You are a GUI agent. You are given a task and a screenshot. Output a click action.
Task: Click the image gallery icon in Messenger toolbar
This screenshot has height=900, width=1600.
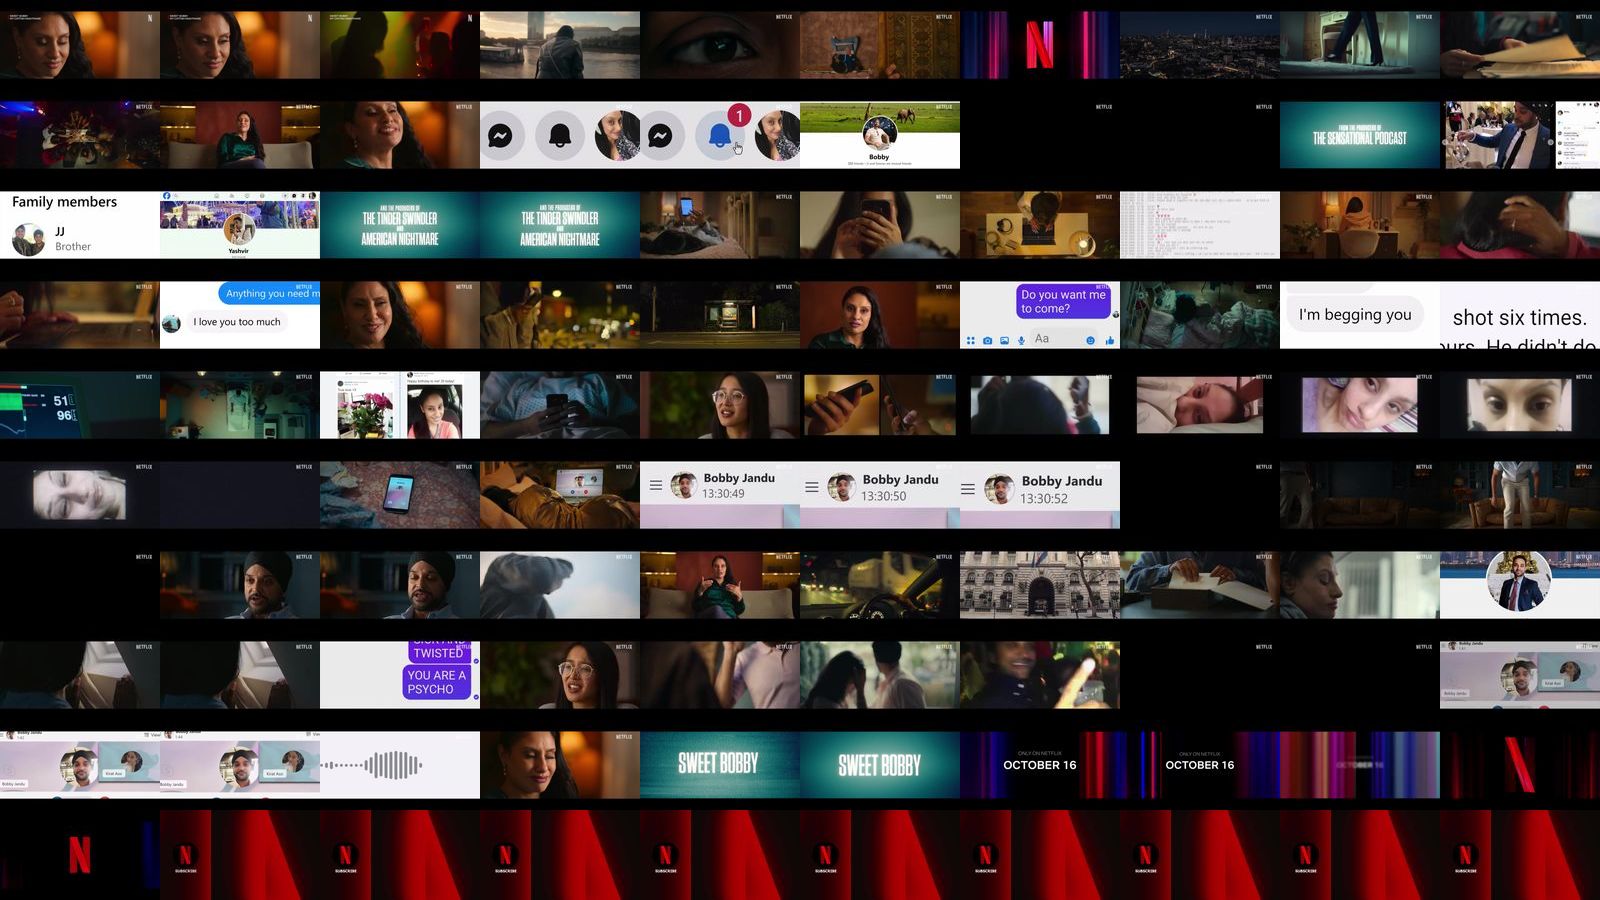pyautogui.click(x=1004, y=341)
